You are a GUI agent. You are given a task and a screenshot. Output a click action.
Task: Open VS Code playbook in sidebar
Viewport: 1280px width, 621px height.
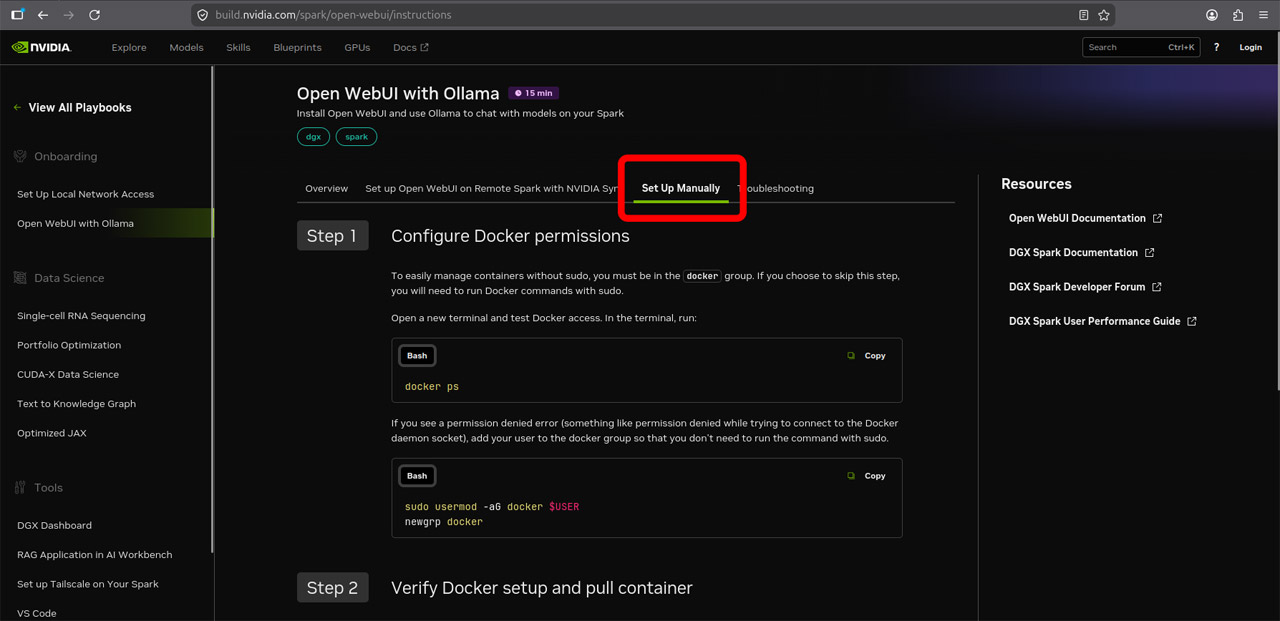point(37,613)
